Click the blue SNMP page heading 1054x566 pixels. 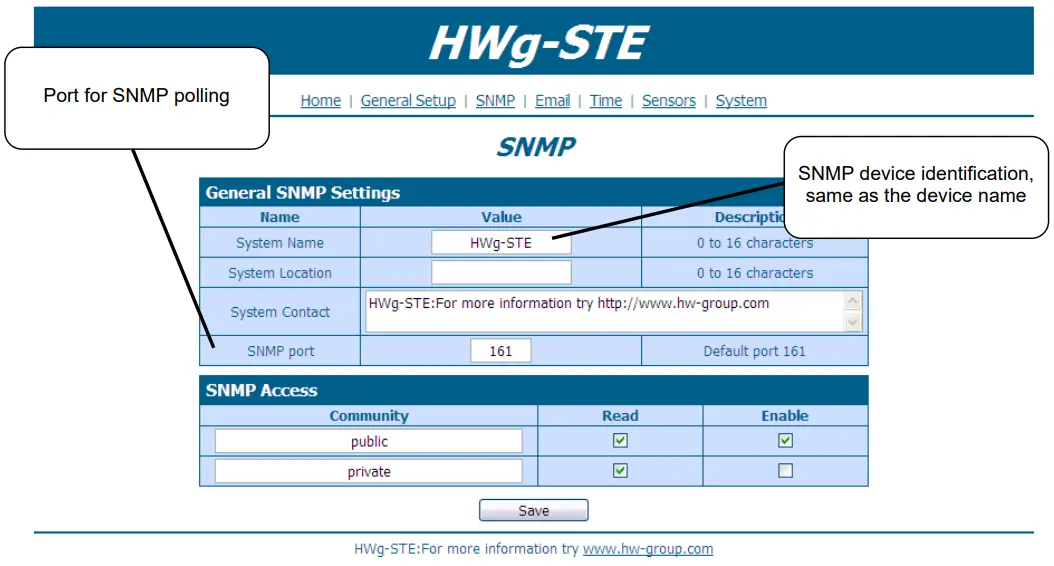point(536,147)
